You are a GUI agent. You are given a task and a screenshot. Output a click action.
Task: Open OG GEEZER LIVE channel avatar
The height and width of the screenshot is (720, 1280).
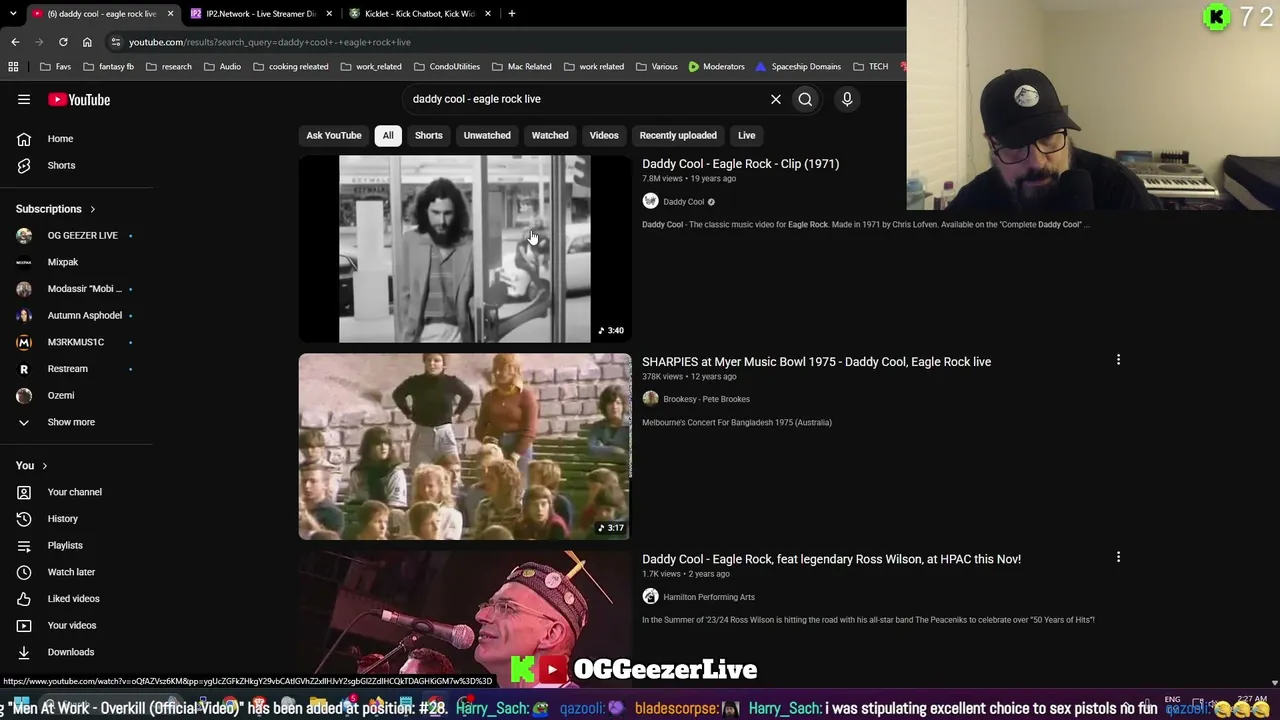[24, 236]
